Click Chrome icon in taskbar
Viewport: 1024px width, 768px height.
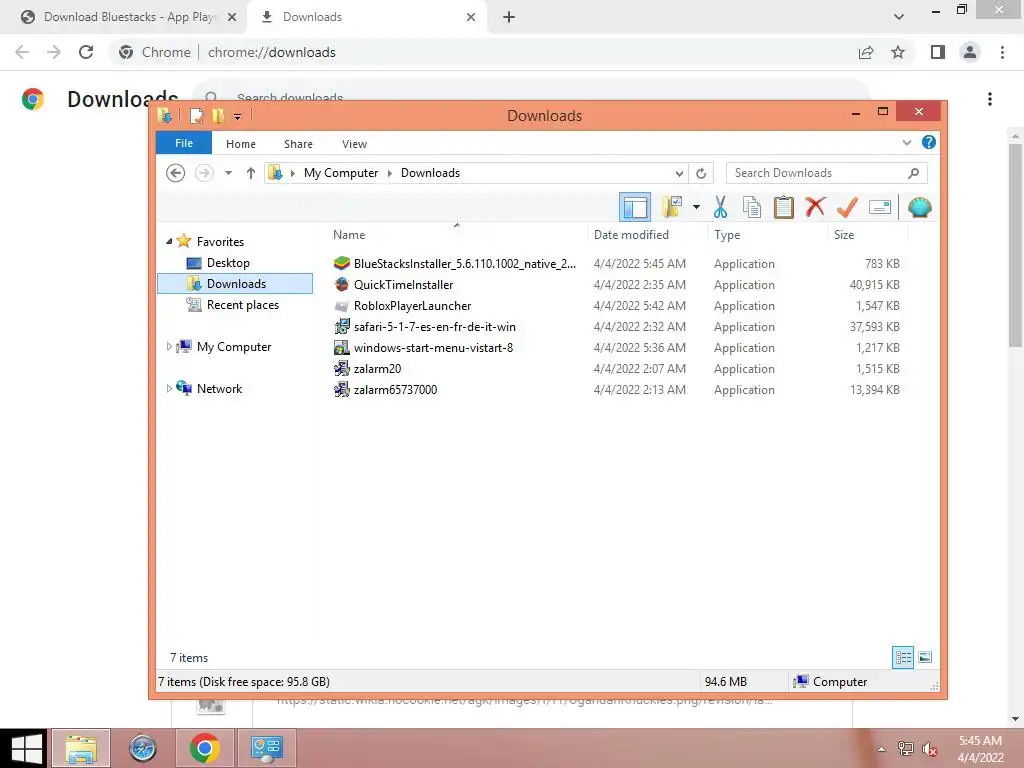click(x=205, y=748)
